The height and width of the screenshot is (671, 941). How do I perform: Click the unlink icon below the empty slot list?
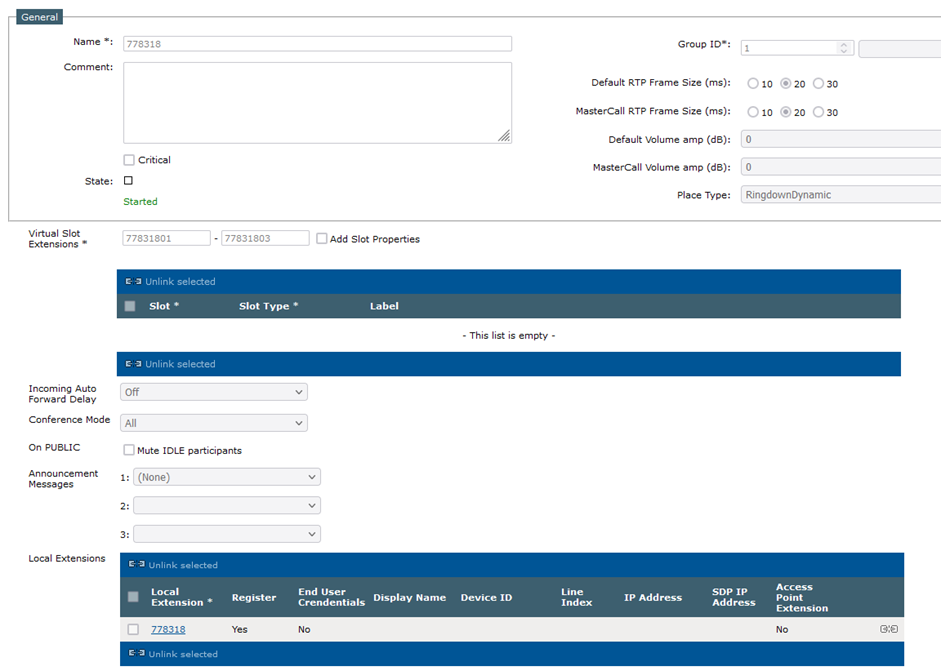click(x=133, y=364)
